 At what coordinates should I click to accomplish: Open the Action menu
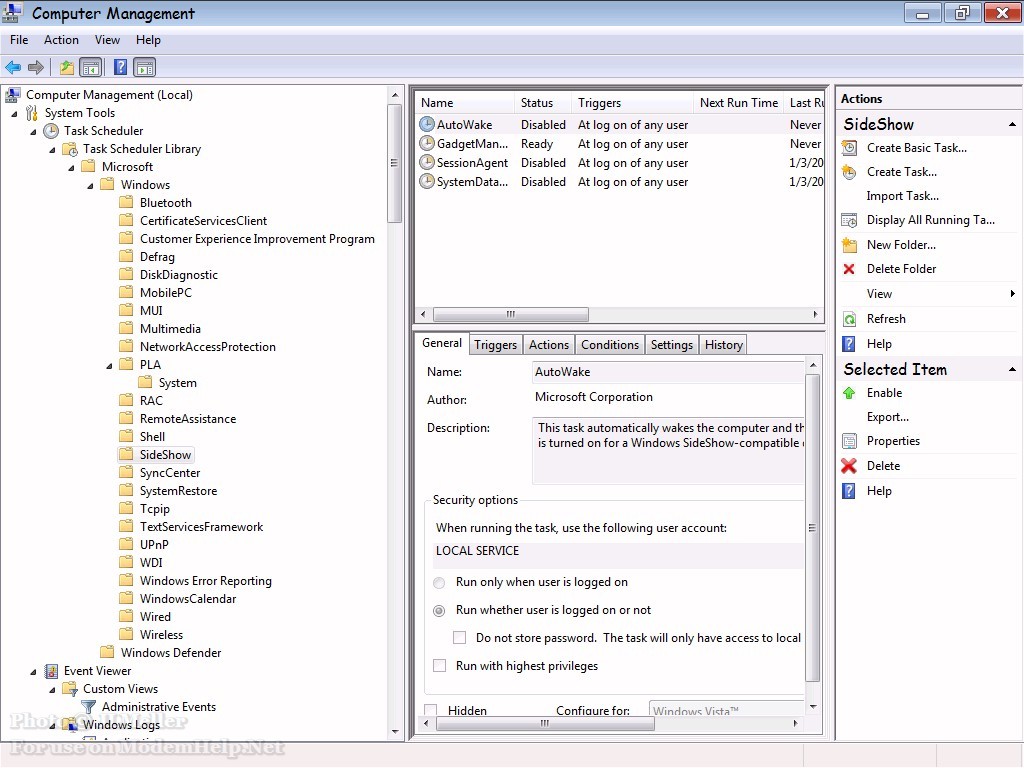click(61, 40)
